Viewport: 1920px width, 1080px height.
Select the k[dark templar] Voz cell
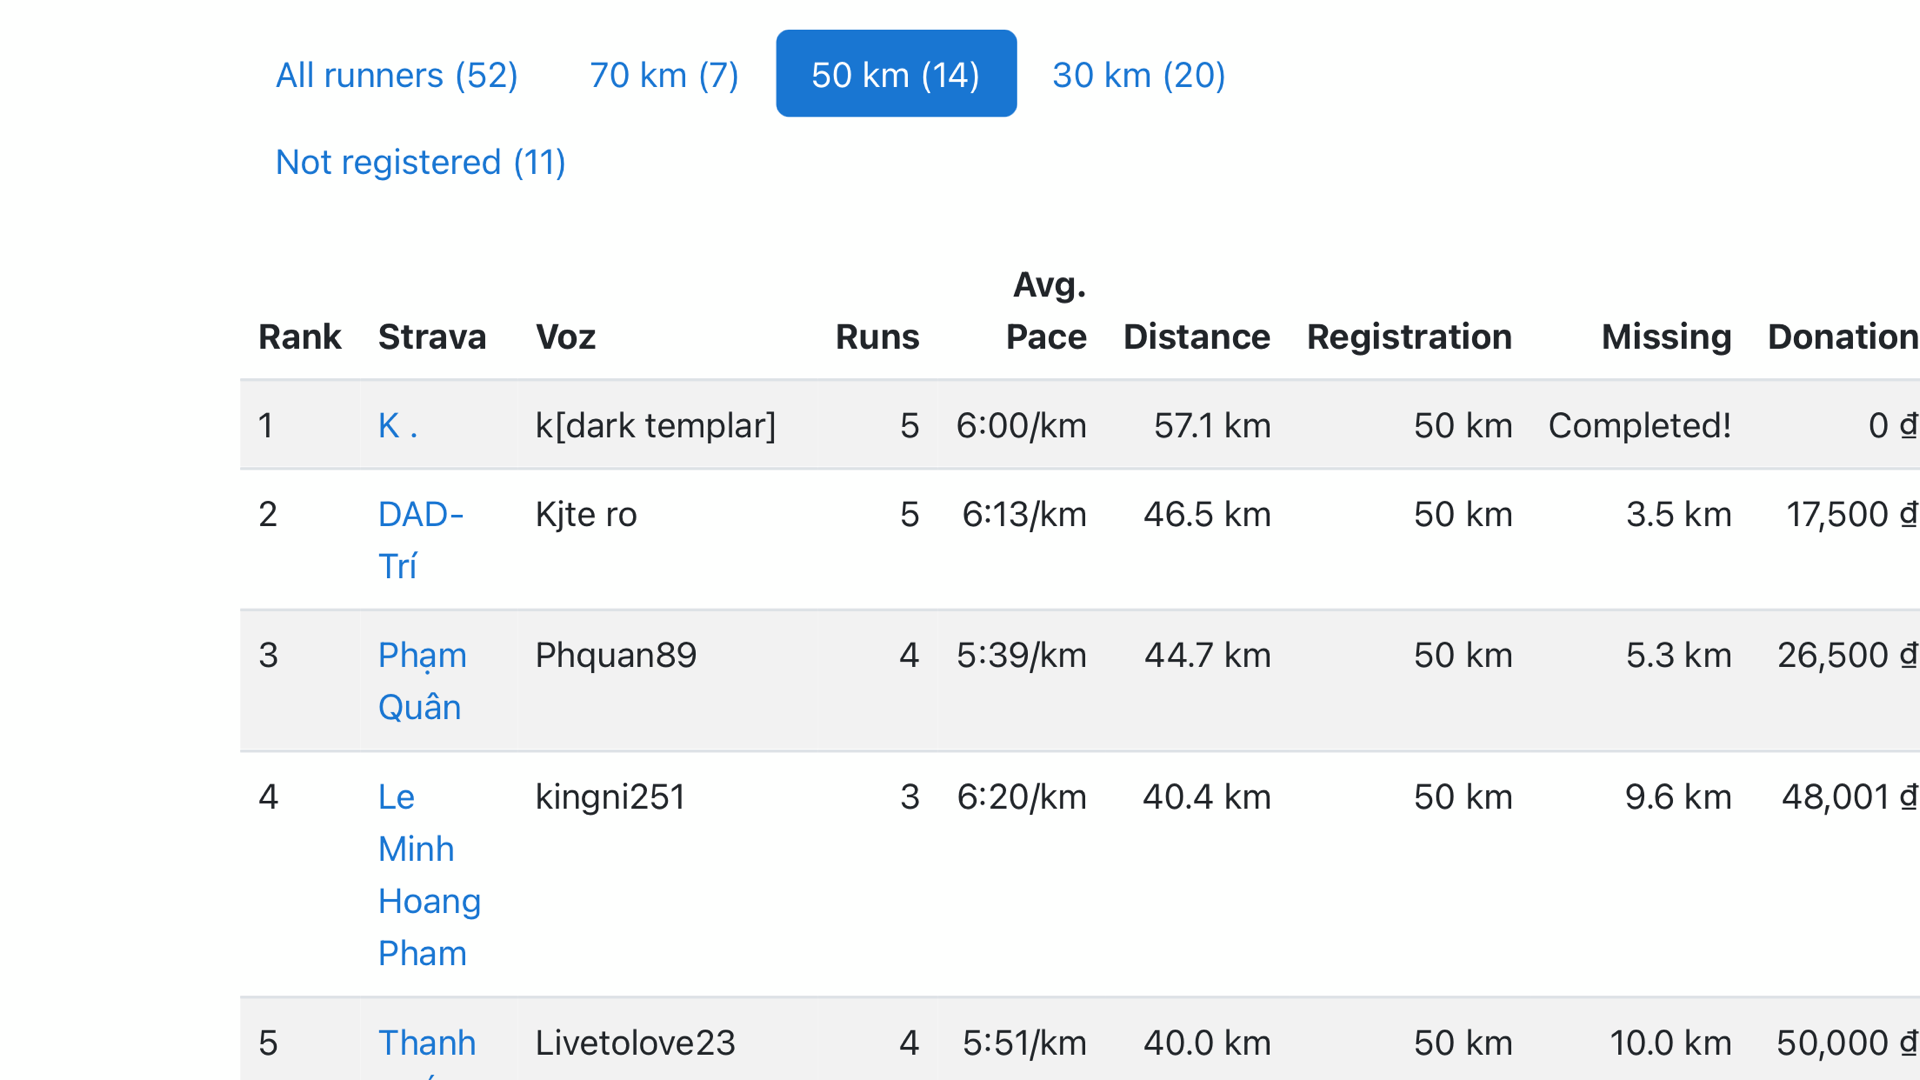[656, 426]
